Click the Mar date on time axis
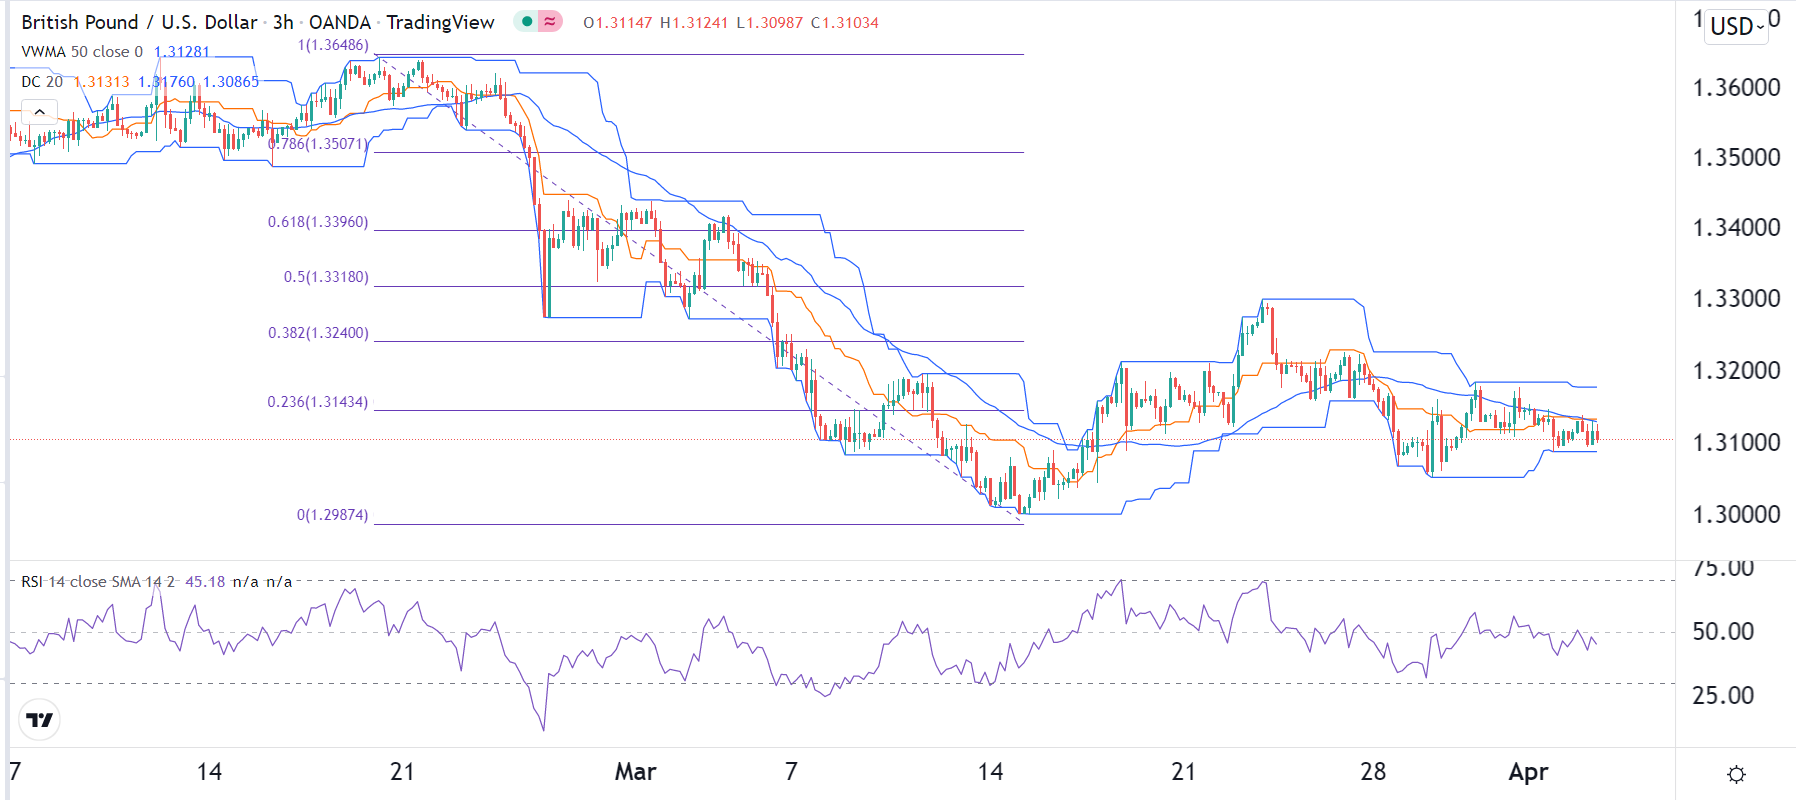The image size is (1796, 800). coord(635,772)
